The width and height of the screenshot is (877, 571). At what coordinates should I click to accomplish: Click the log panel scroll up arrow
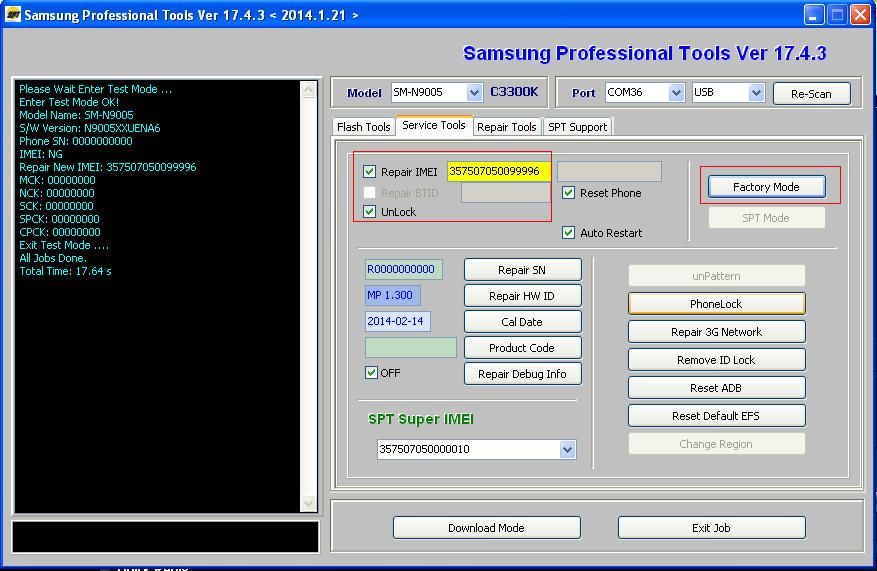(x=308, y=90)
